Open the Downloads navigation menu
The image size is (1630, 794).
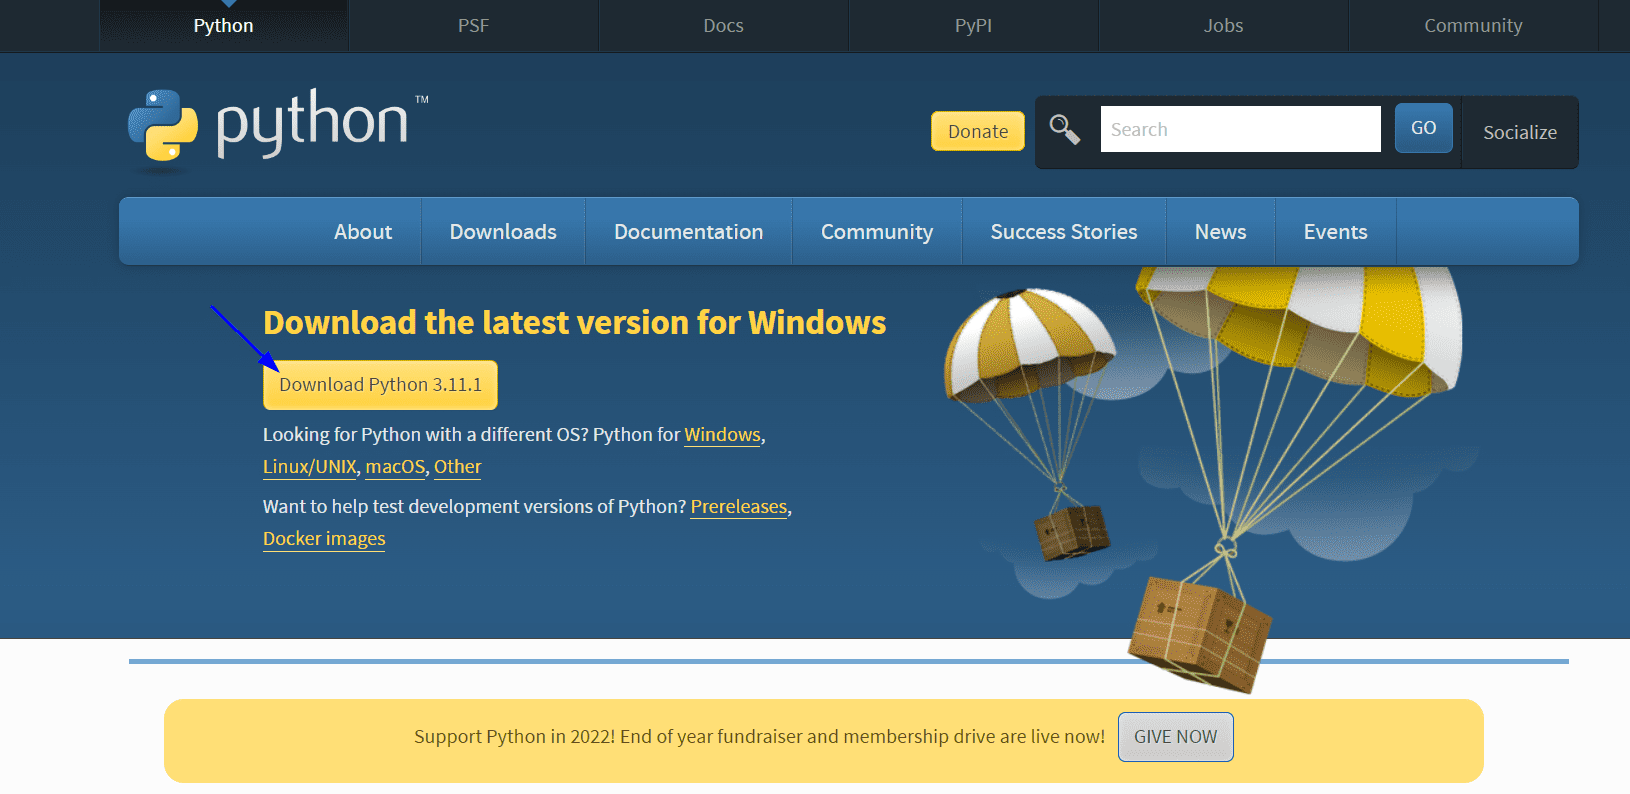(x=503, y=232)
